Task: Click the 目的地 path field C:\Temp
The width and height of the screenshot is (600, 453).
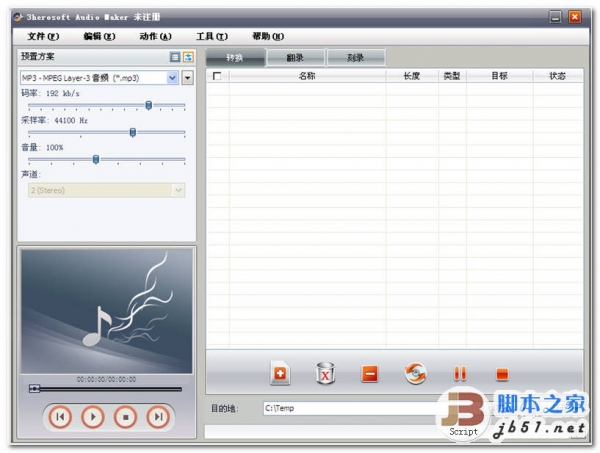Action: point(351,408)
